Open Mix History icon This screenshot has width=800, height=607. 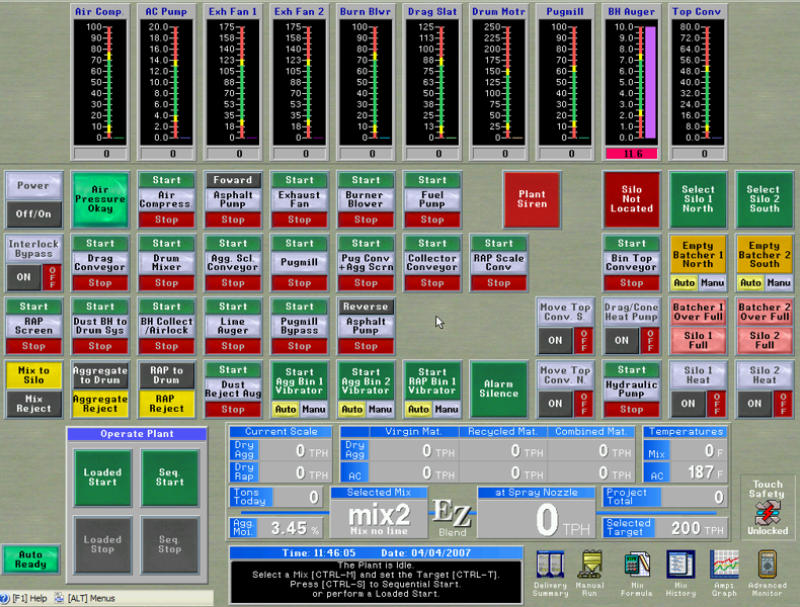[x=681, y=570]
